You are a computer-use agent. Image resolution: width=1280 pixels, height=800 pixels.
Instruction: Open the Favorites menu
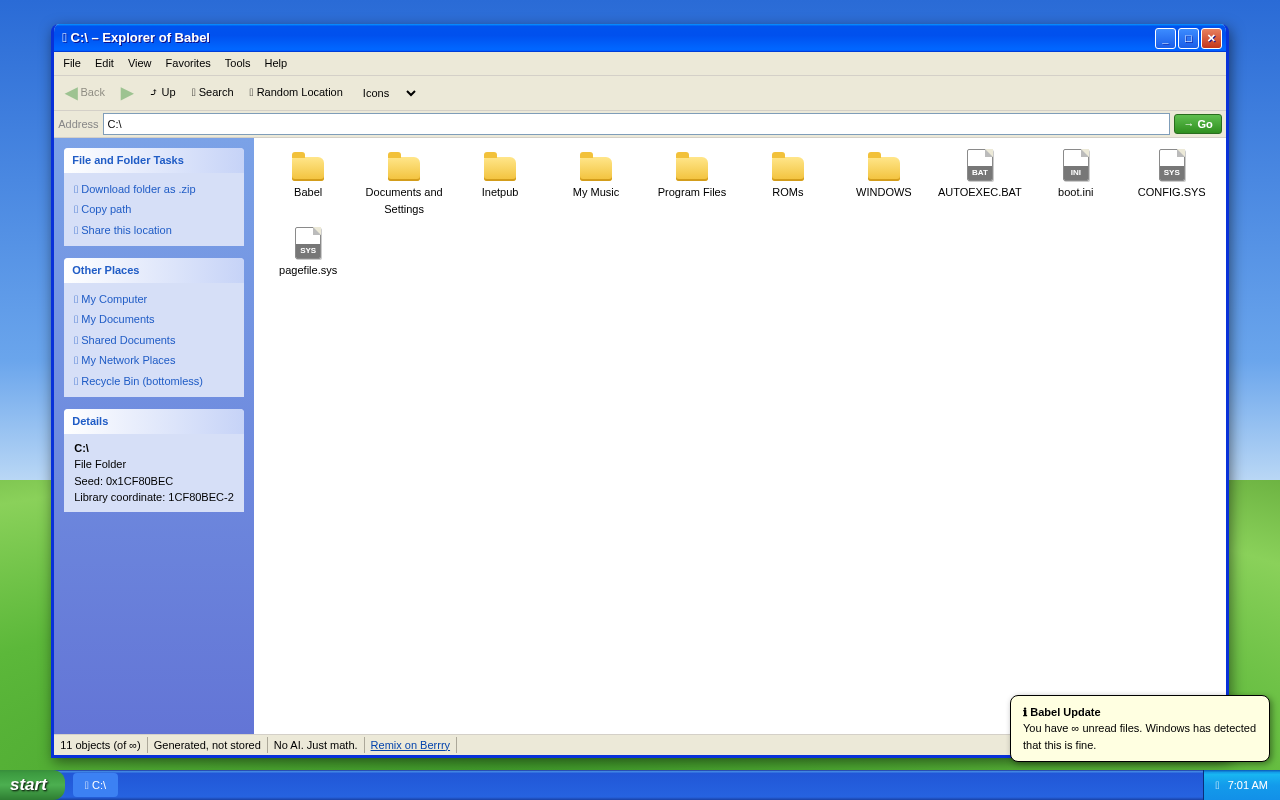pyautogui.click(x=188, y=63)
